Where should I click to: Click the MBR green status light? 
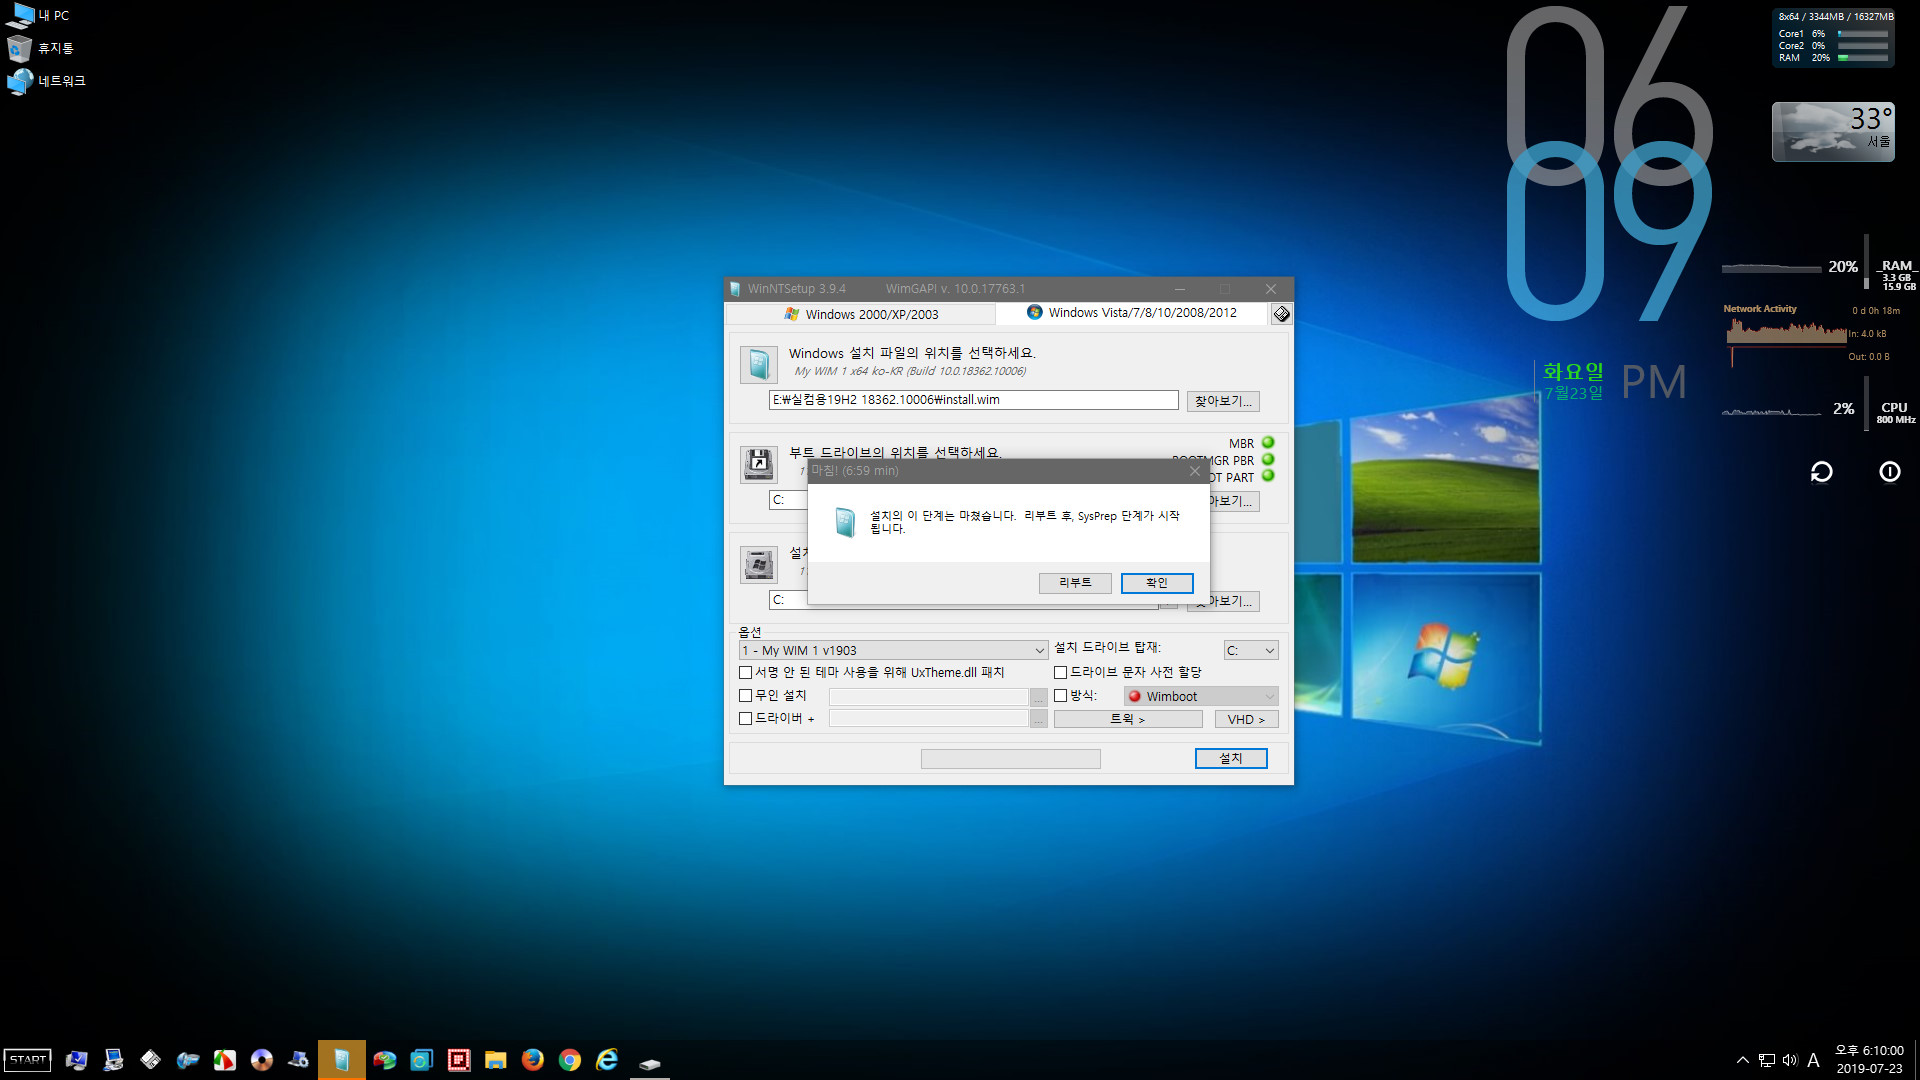[x=1268, y=443]
